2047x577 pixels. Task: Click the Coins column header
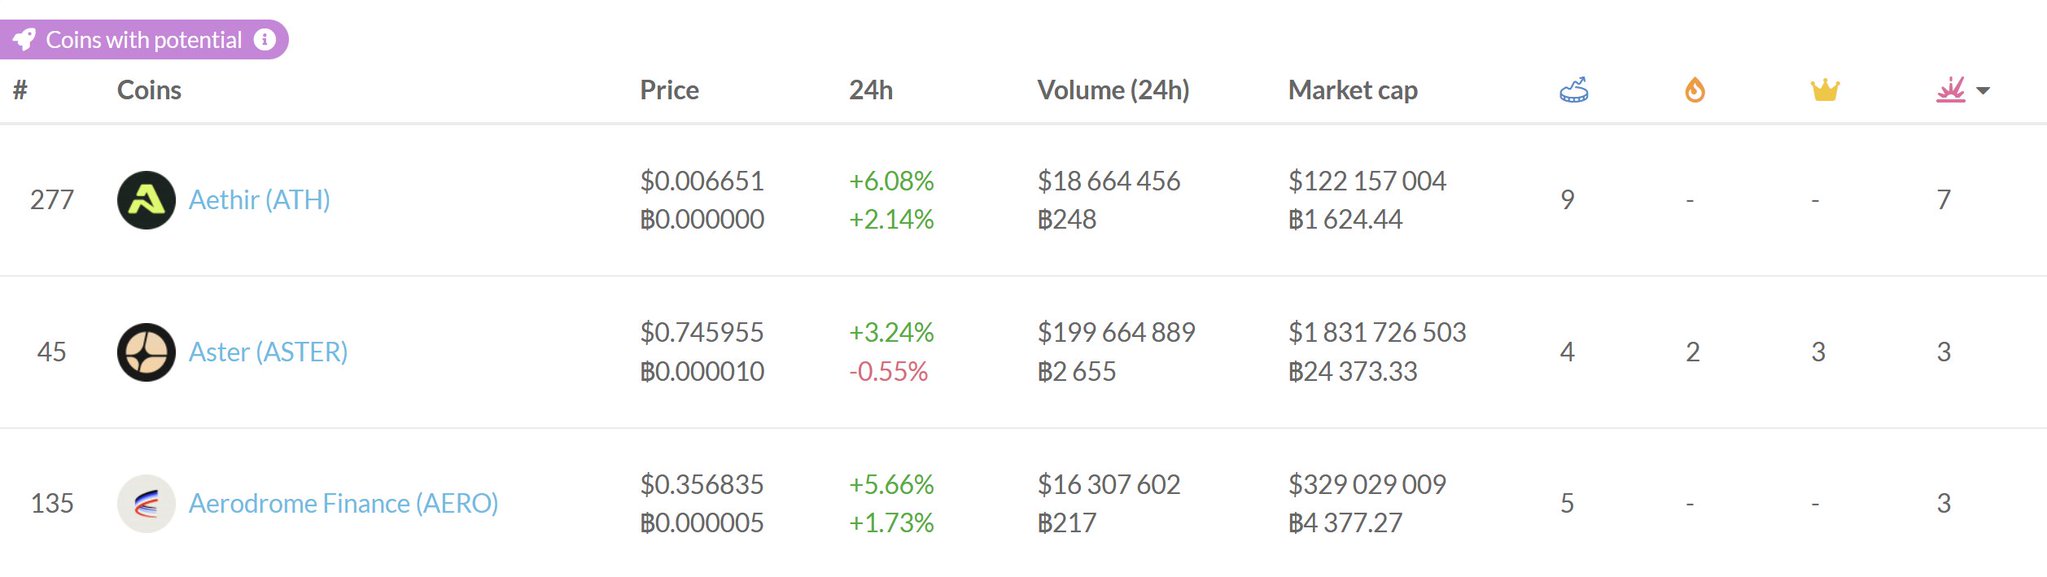pos(149,90)
